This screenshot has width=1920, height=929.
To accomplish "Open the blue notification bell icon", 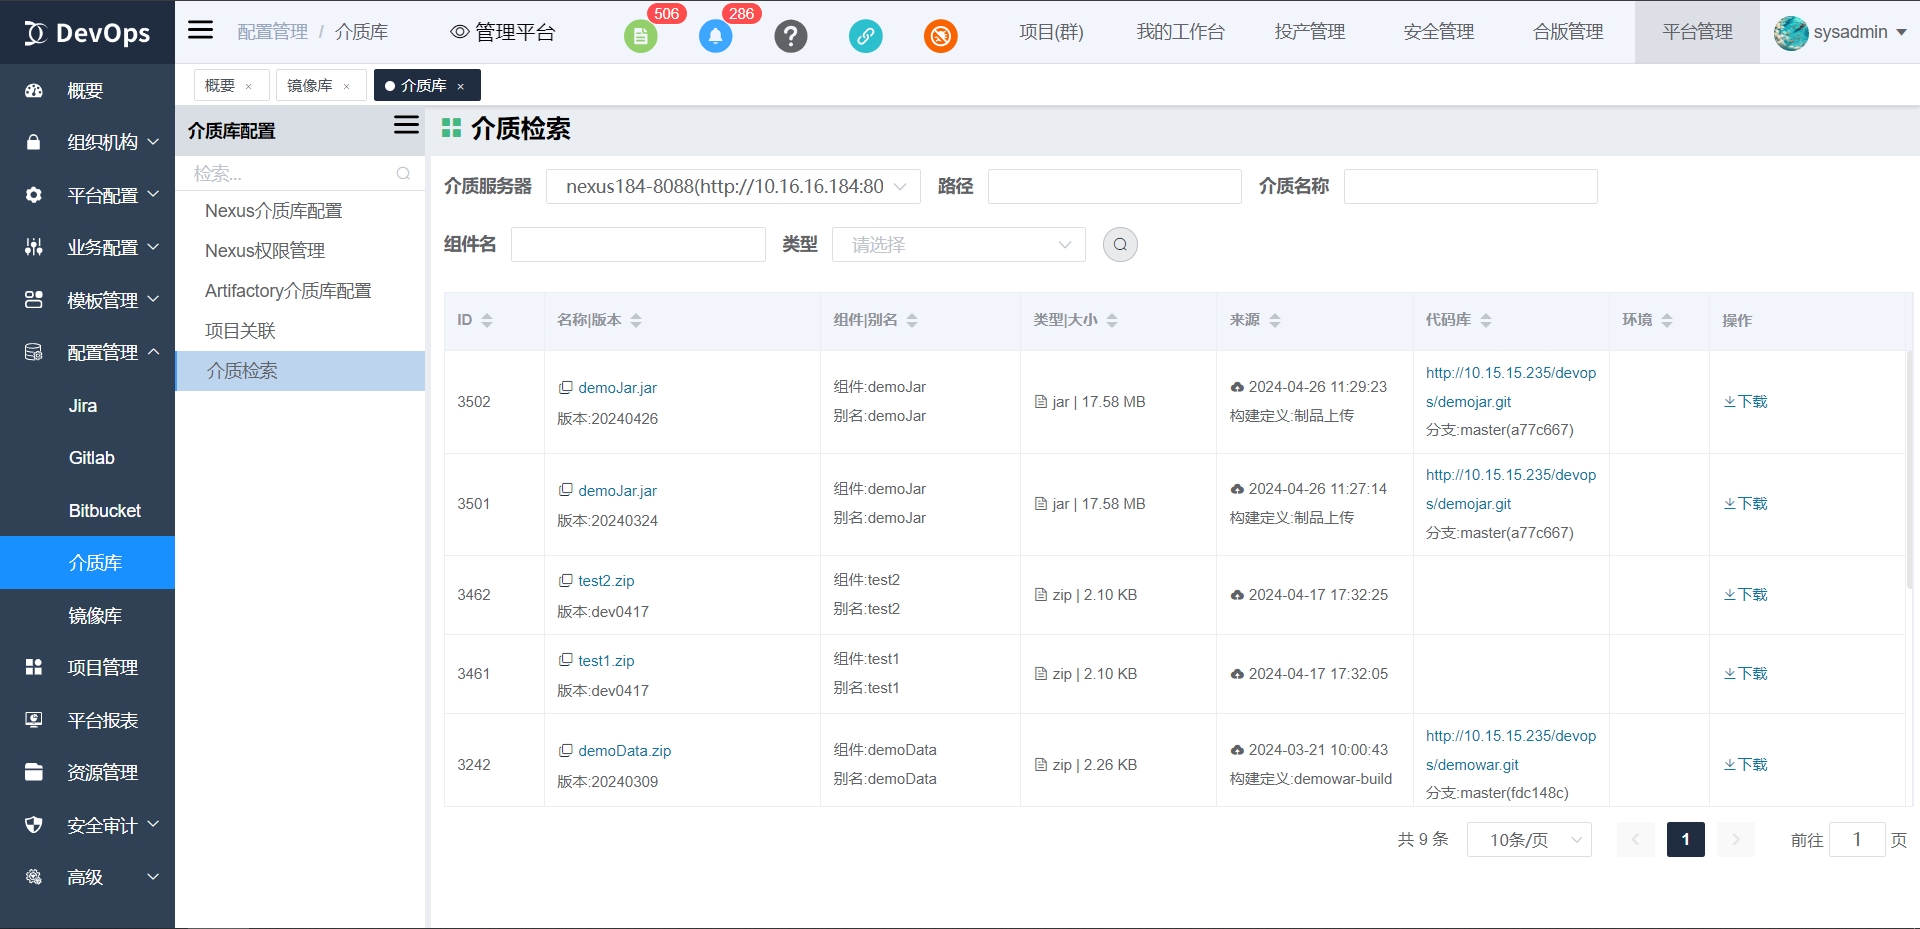I will pos(715,37).
